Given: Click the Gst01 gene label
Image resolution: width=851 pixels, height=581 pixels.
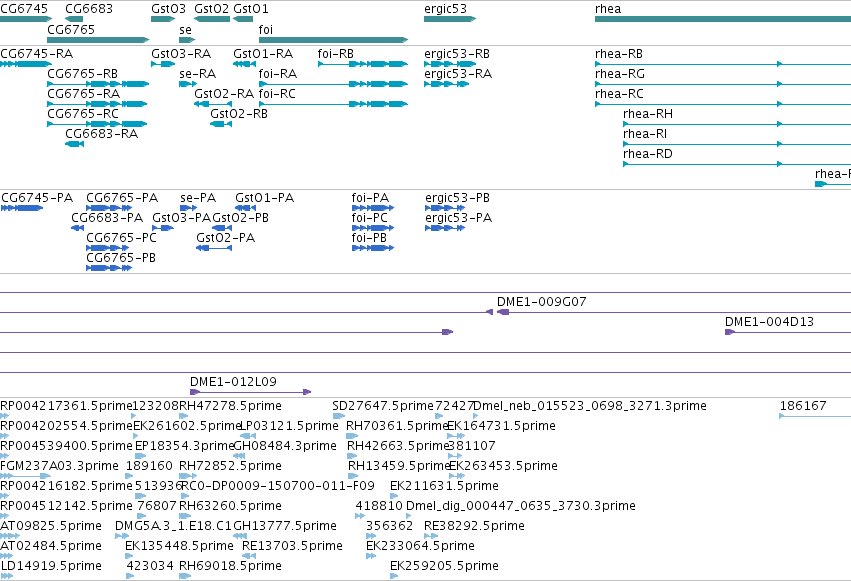Looking at the screenshot, I should click(251, 9).
